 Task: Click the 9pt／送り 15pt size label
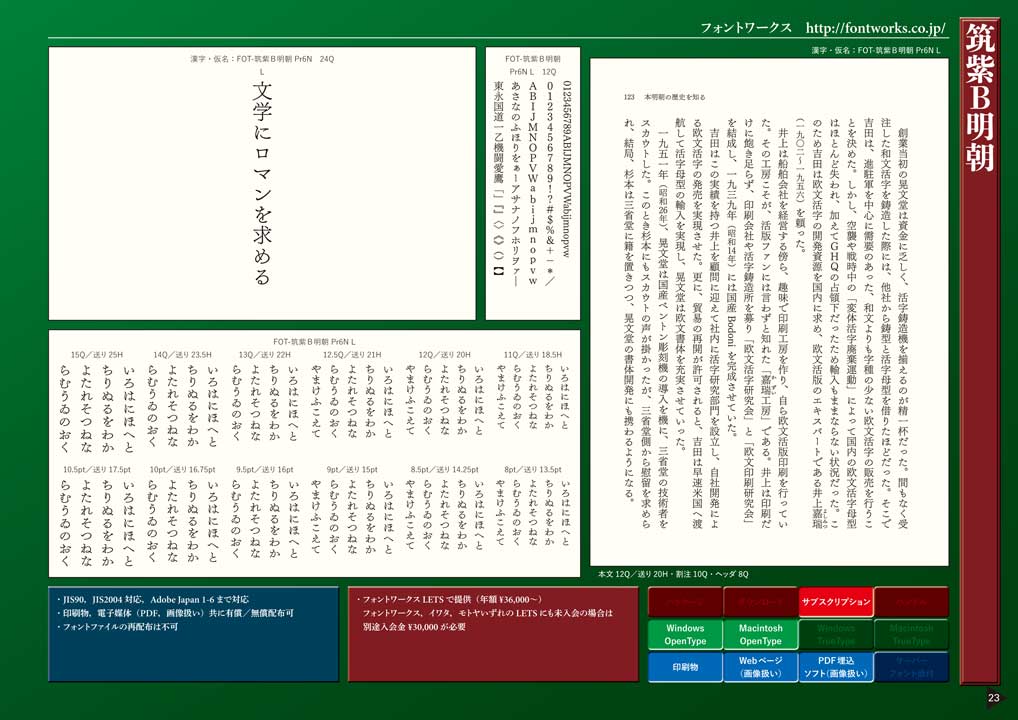[353, 469]
